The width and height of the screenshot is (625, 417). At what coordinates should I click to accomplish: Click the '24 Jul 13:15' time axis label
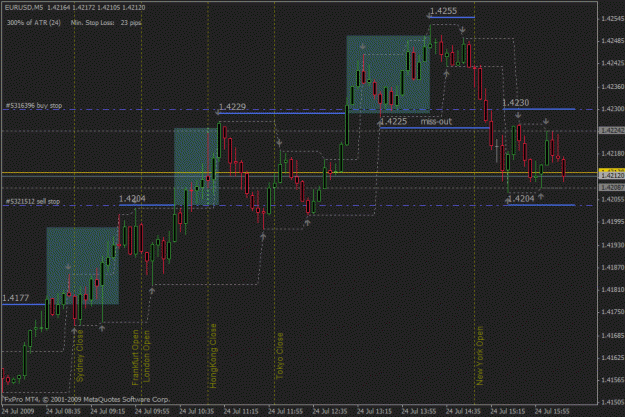(x=374, y=411)
